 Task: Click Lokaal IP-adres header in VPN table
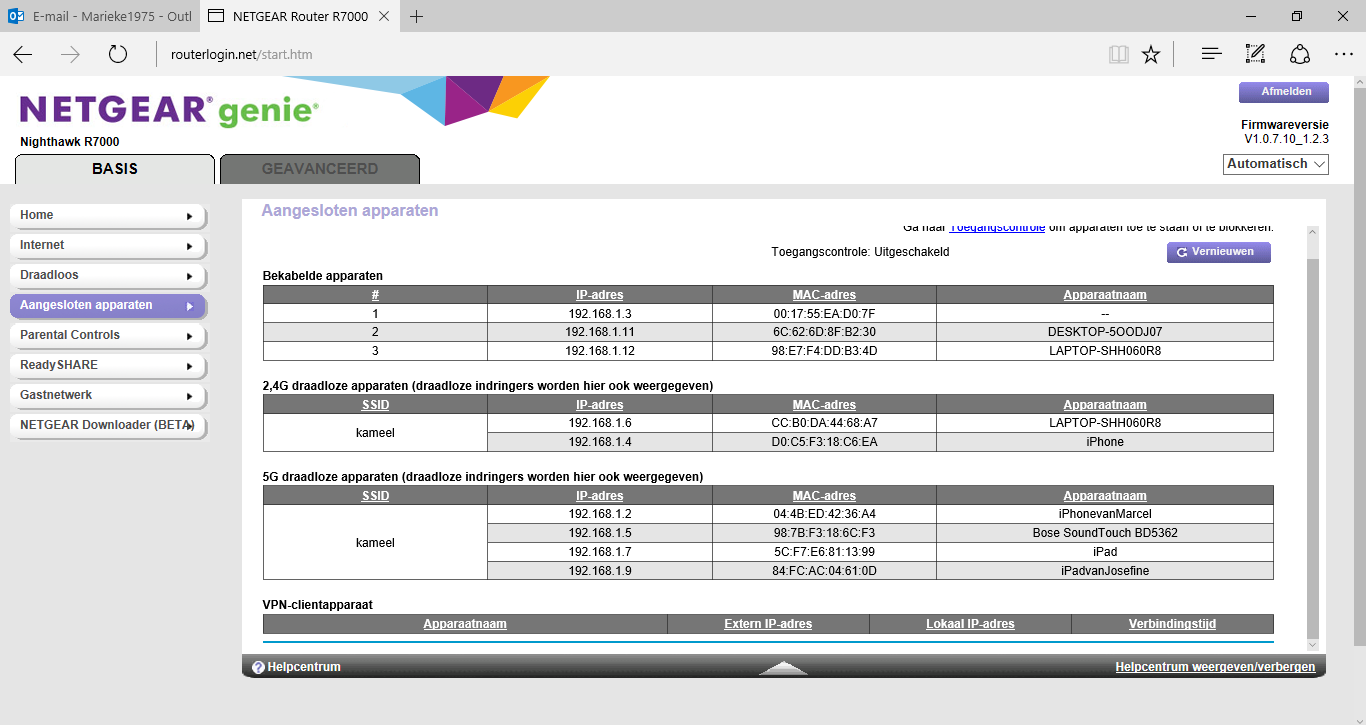pyautogui.click(x=970, y=624)
